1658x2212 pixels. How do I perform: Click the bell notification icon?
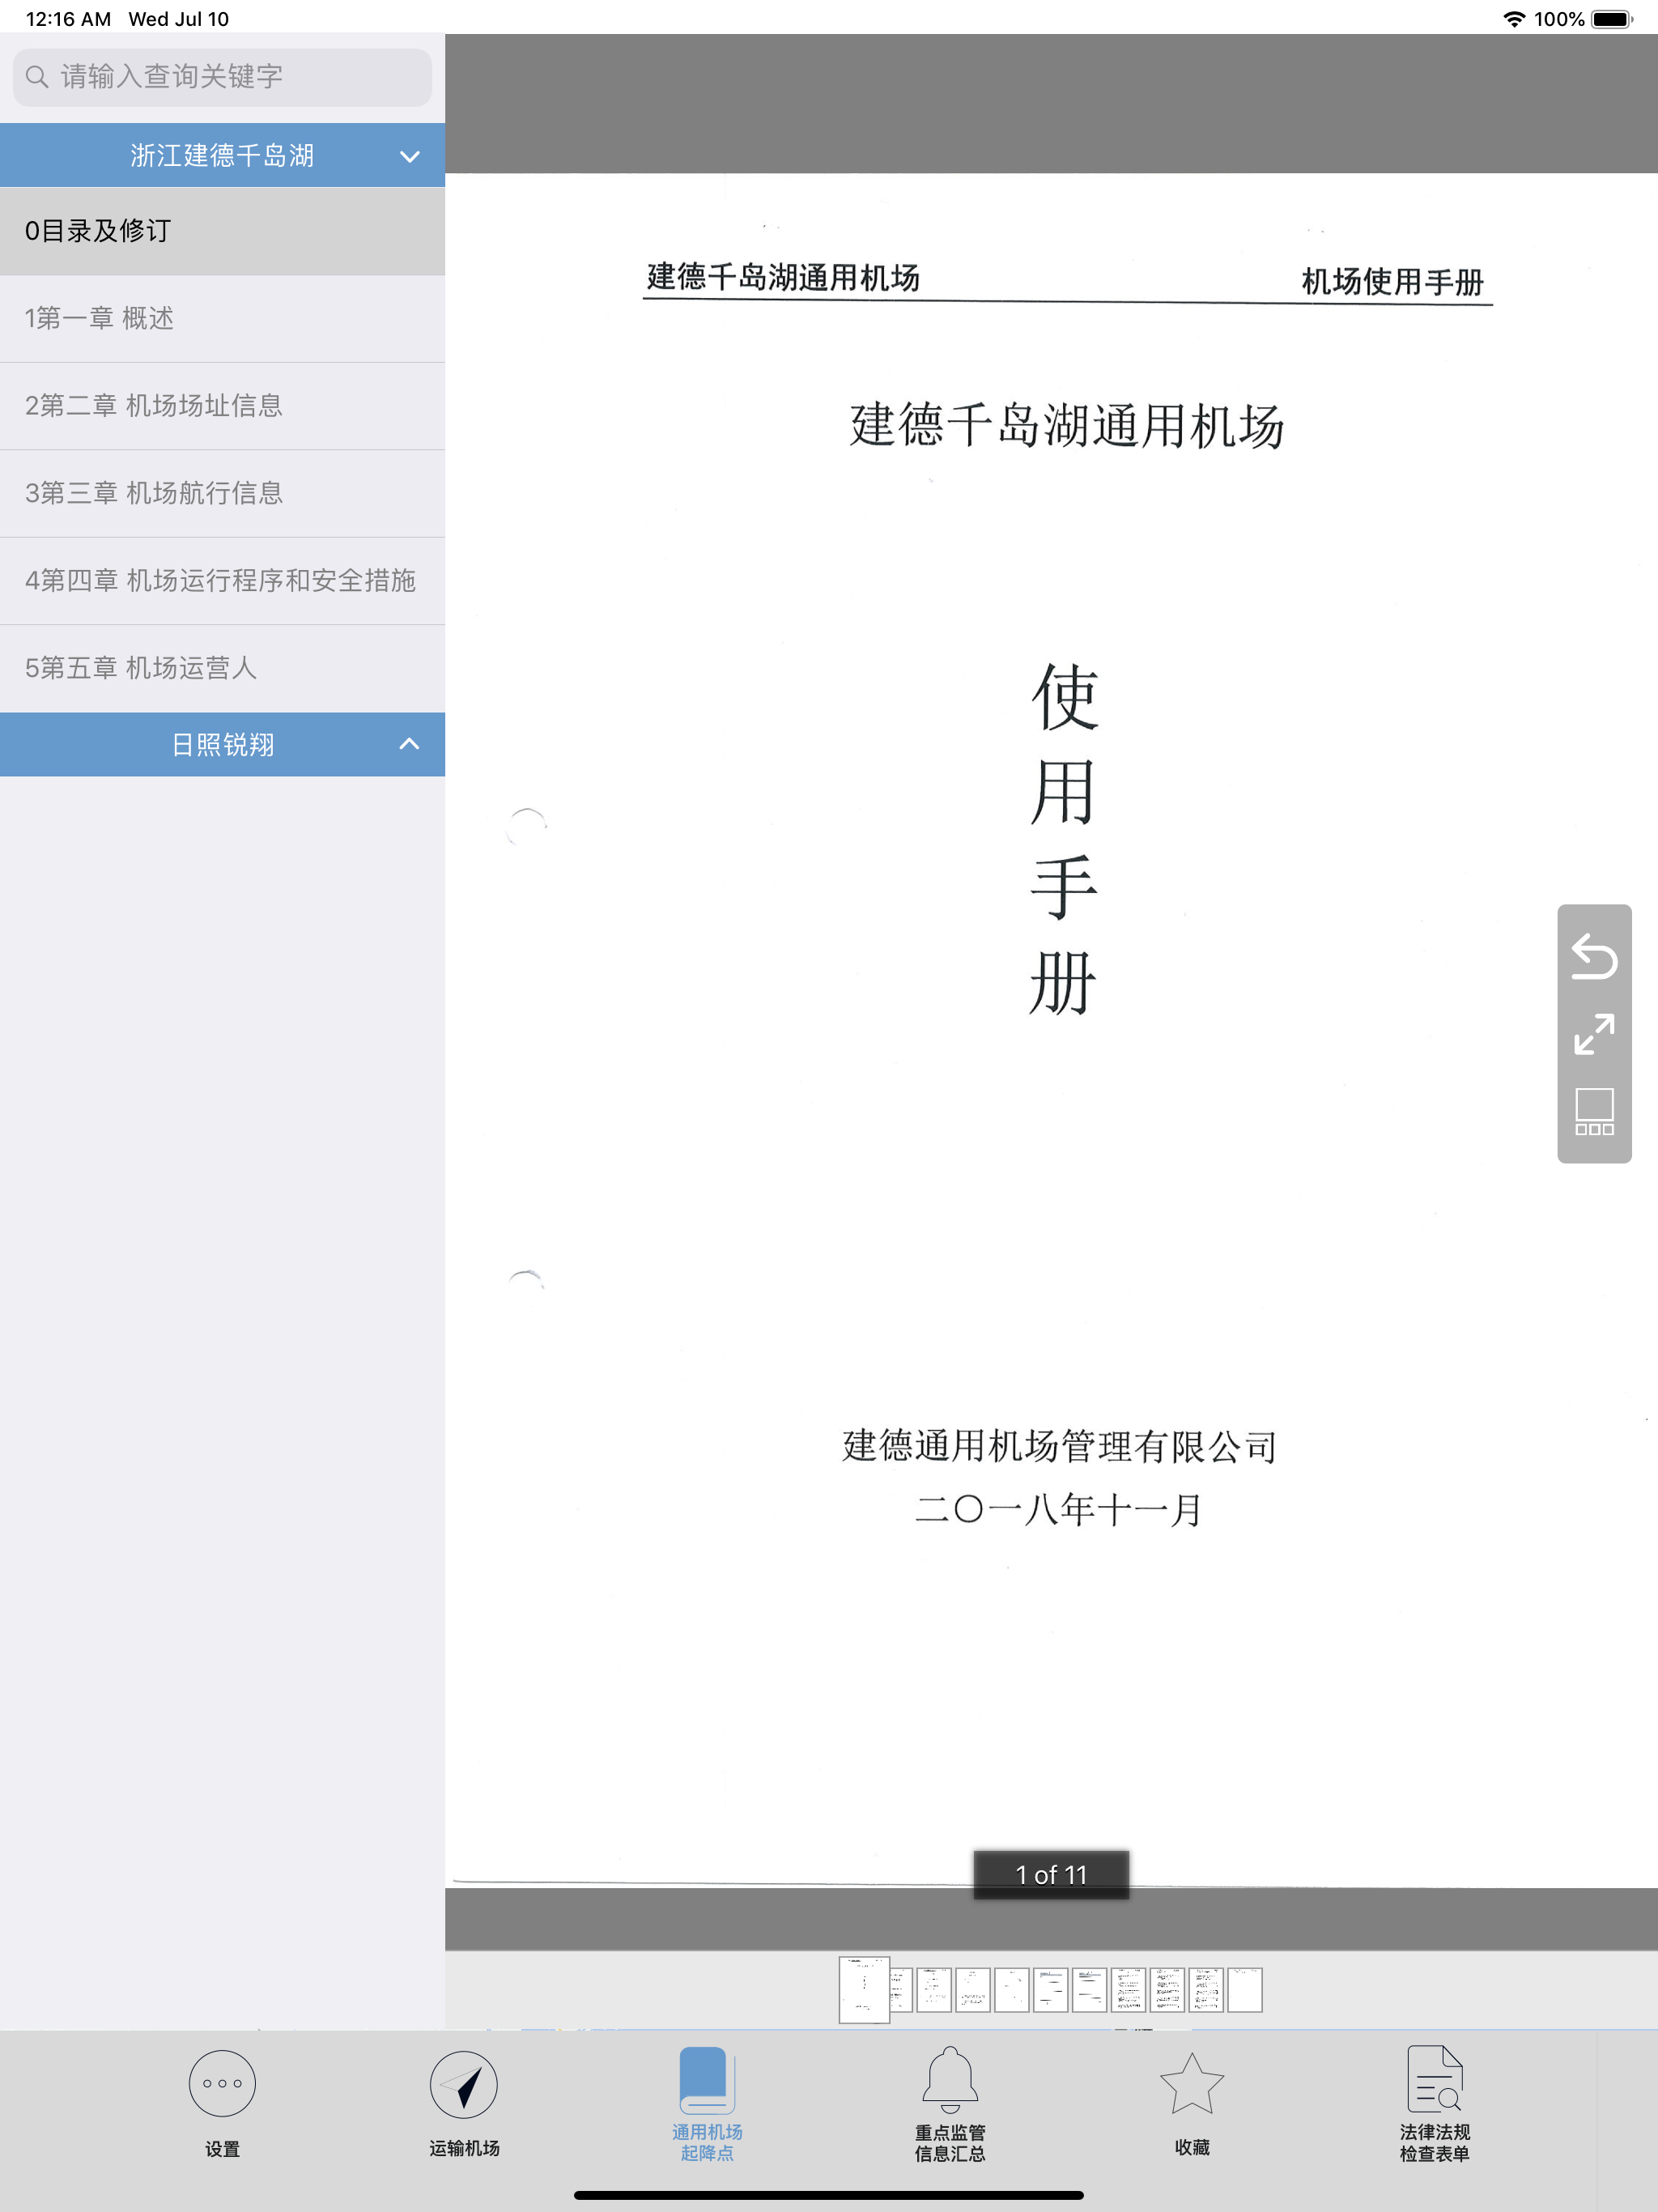click(950, 2080)
